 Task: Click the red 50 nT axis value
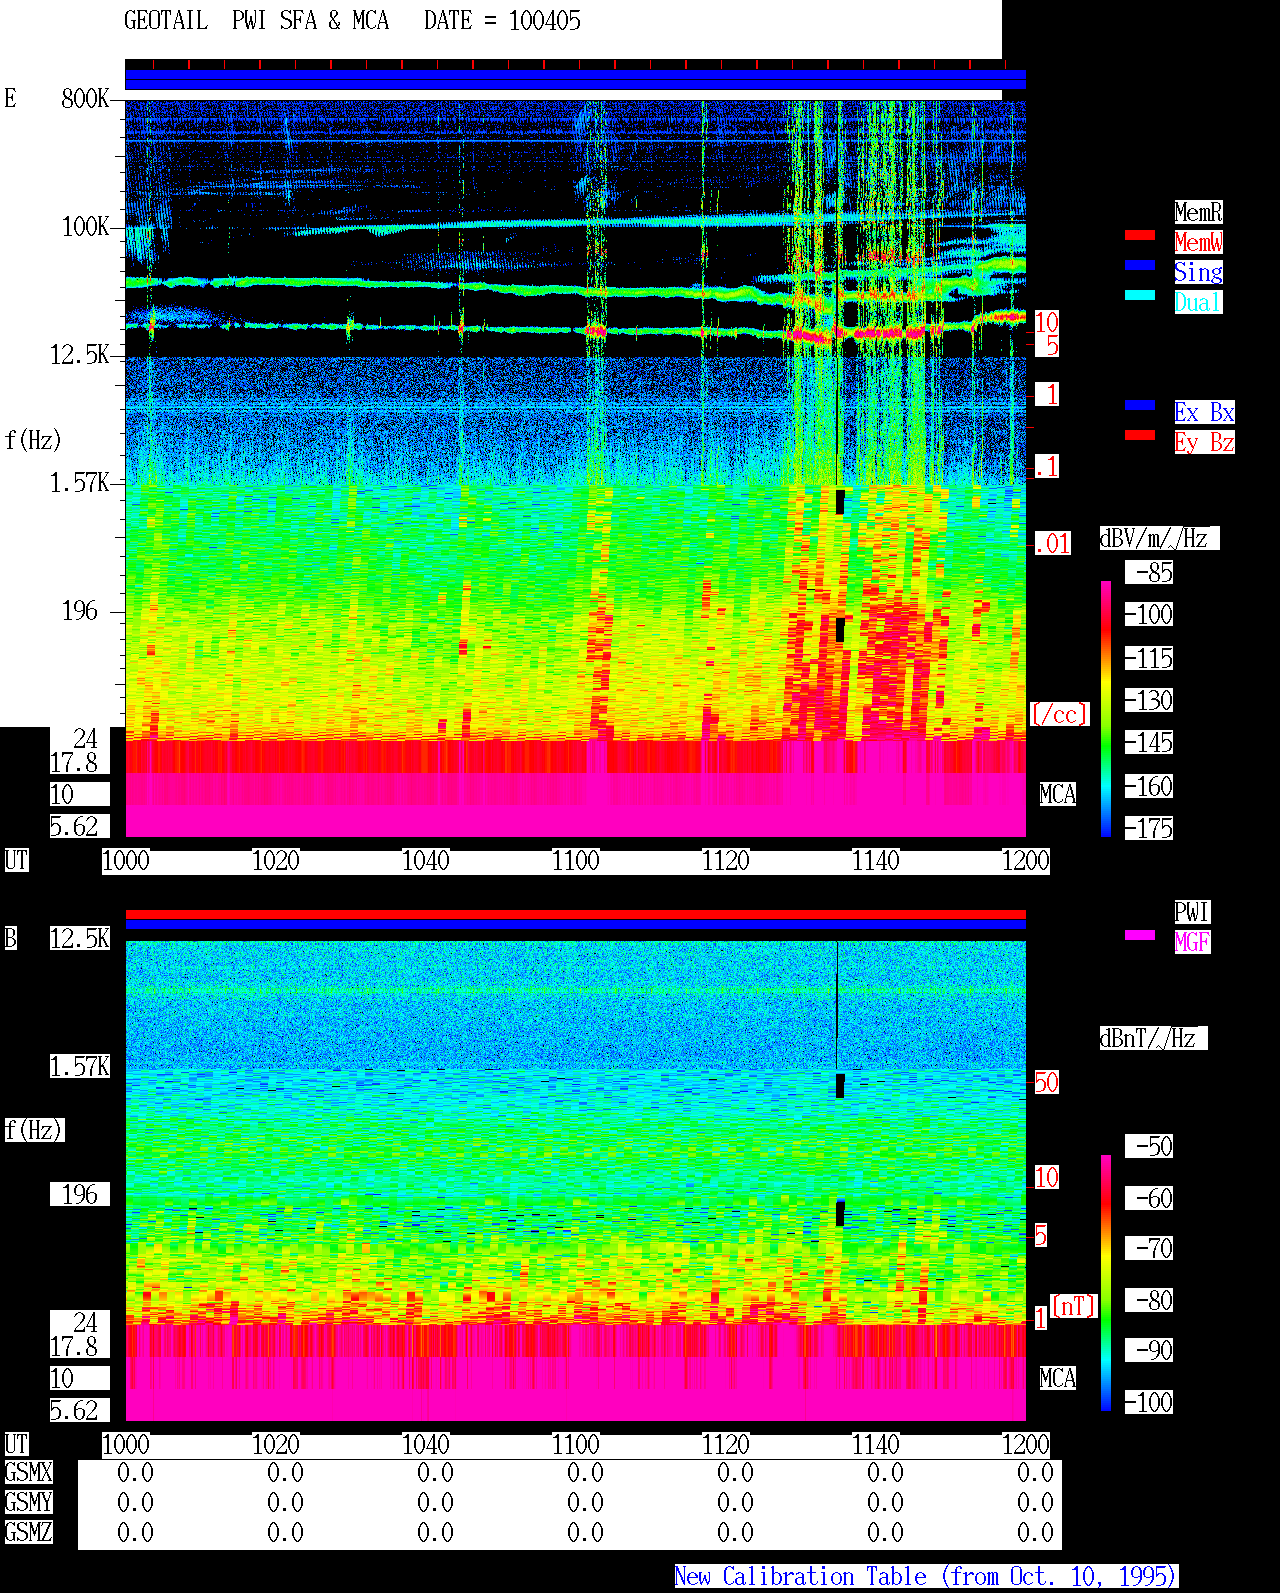pos(1046,1082)
